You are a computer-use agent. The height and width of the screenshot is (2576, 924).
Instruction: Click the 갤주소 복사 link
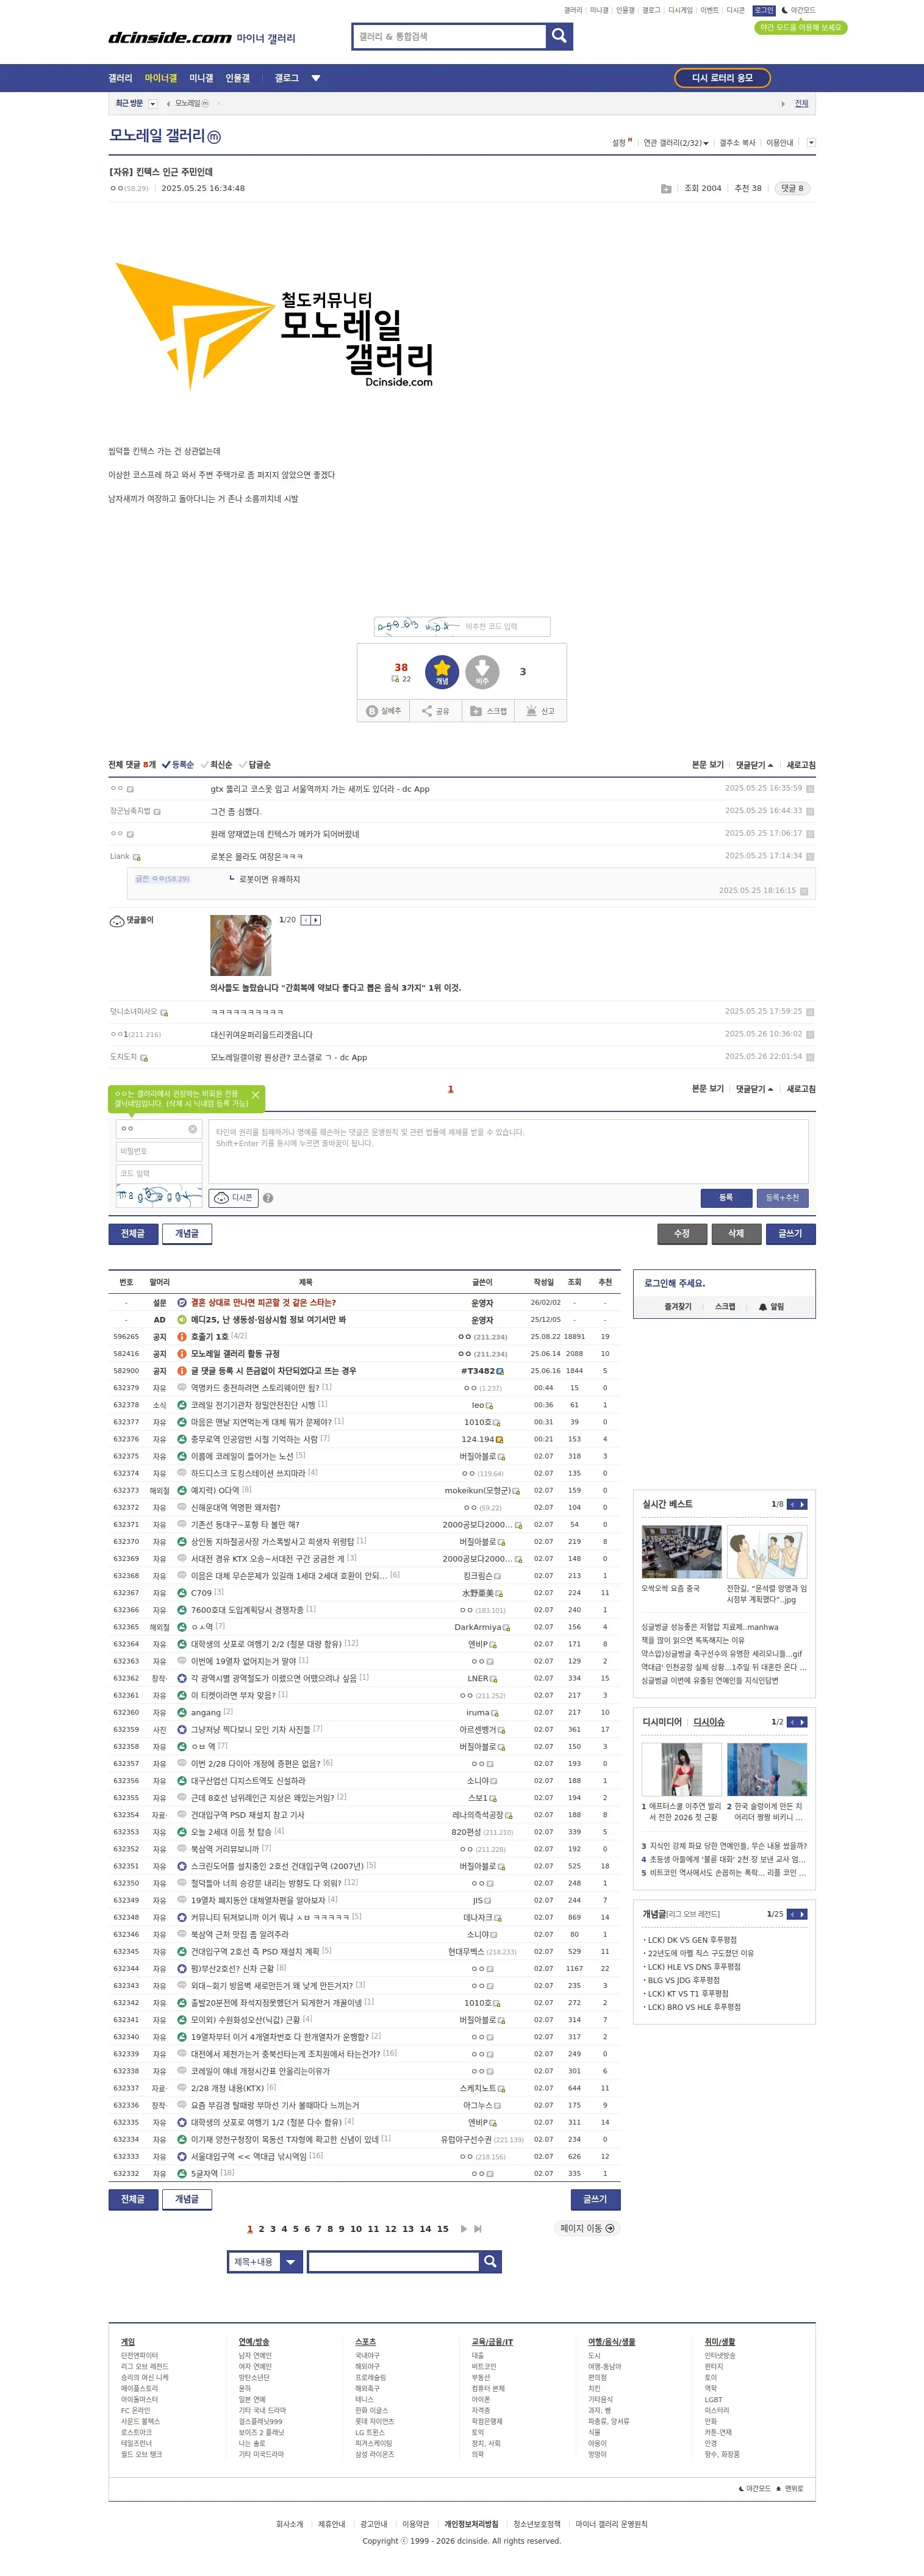click(x=738, y=143)
